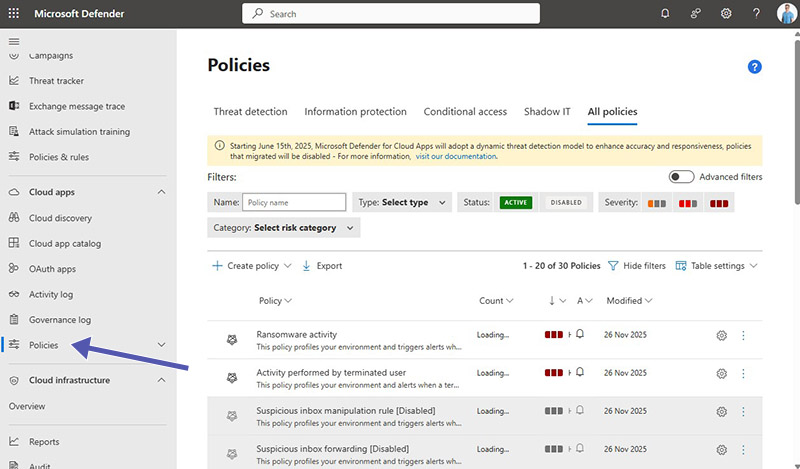Open Overview under Cloud infrastructure

pyautogui.click(x=27, y=406)
